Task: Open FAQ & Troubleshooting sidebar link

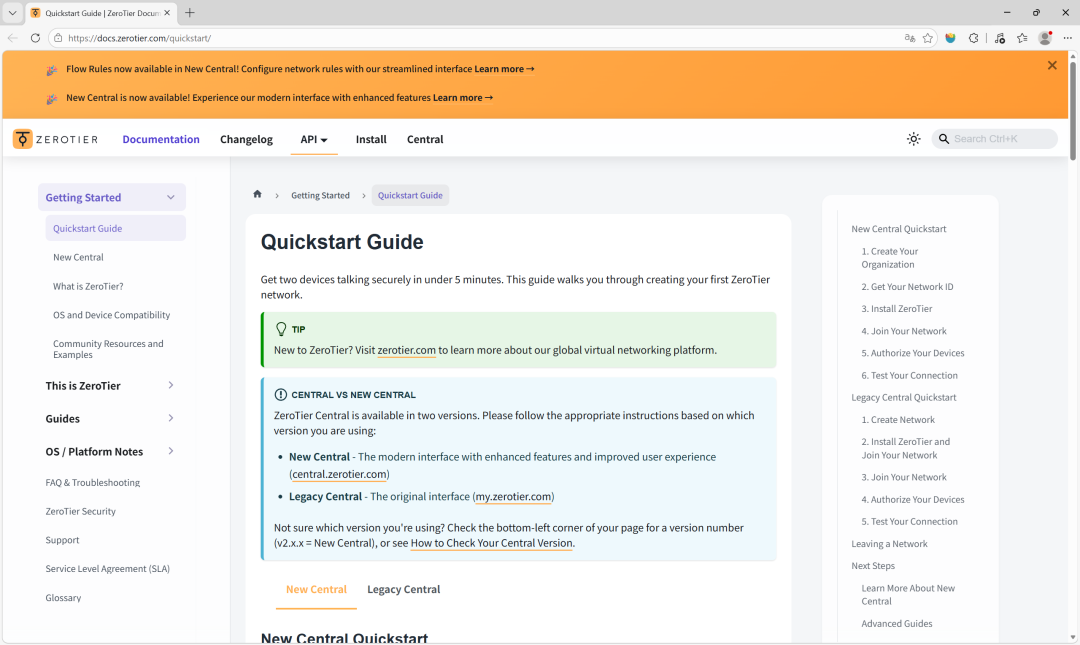Action: tap(93, 482)
